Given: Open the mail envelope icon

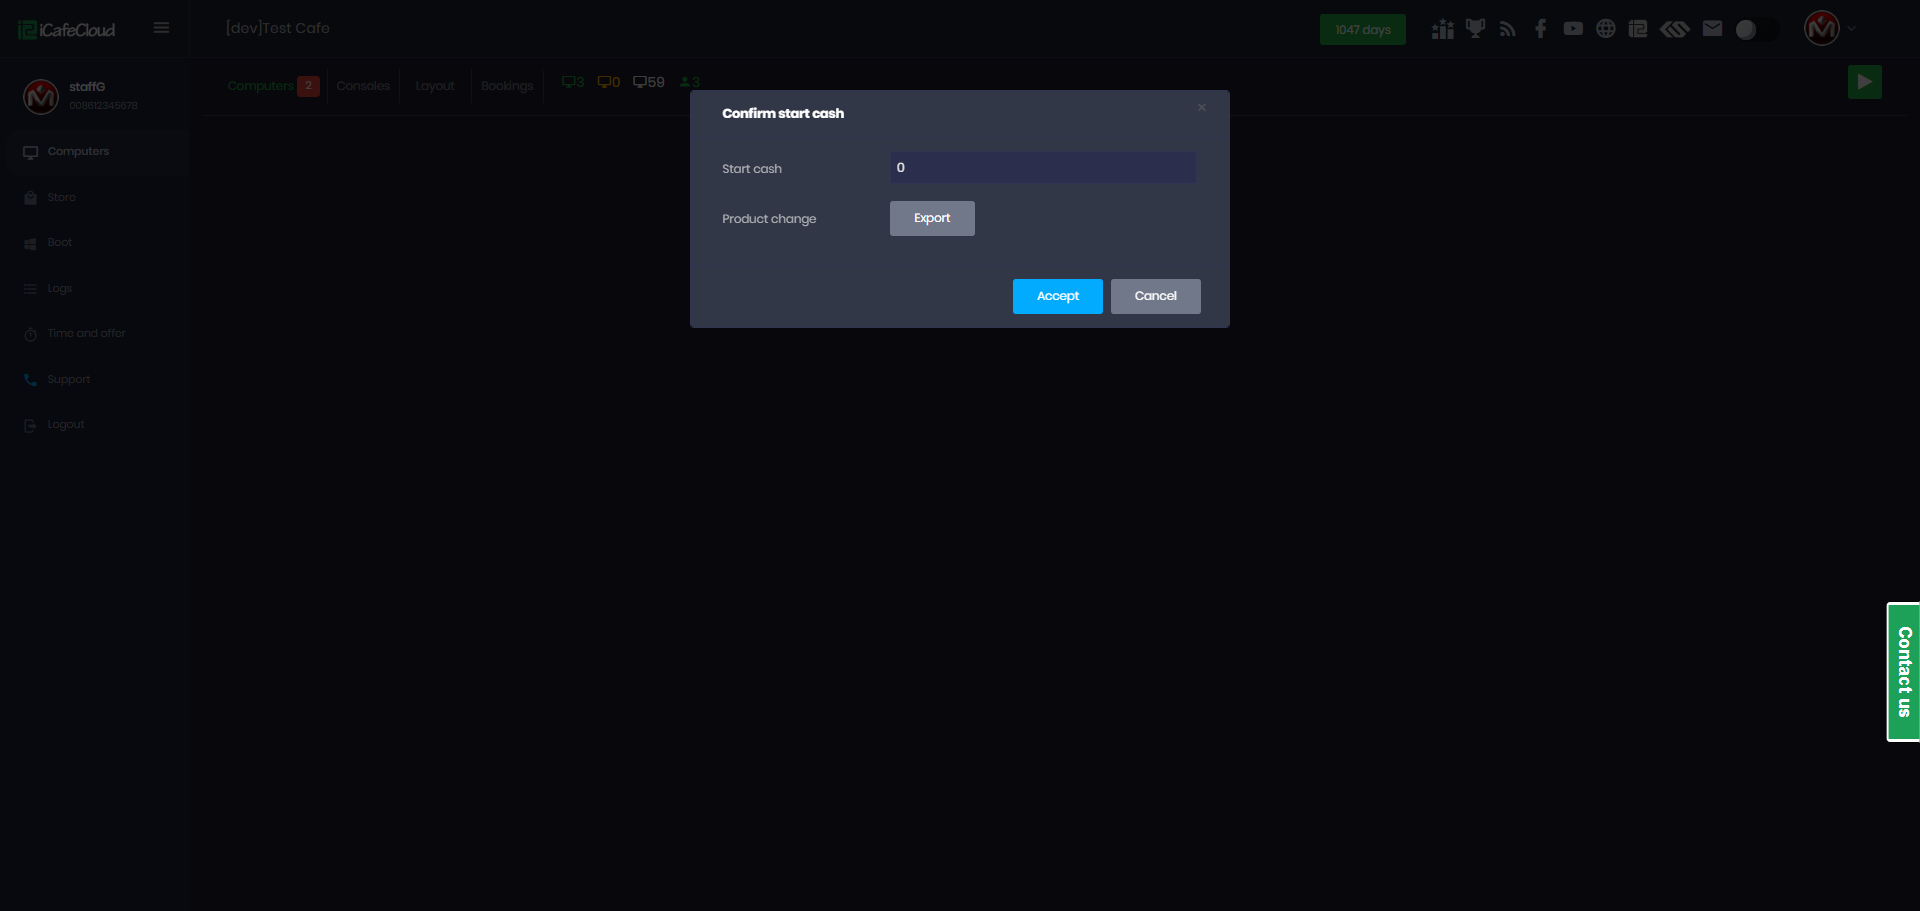Looking at the screenshot, I should pyautogui.click(x=1713, y=29).
